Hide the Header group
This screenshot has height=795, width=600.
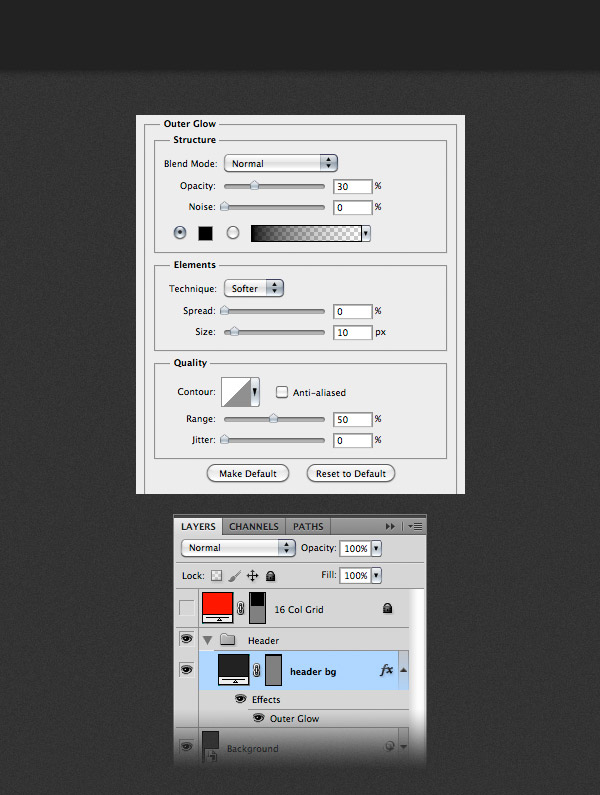(x=187, y=639)
